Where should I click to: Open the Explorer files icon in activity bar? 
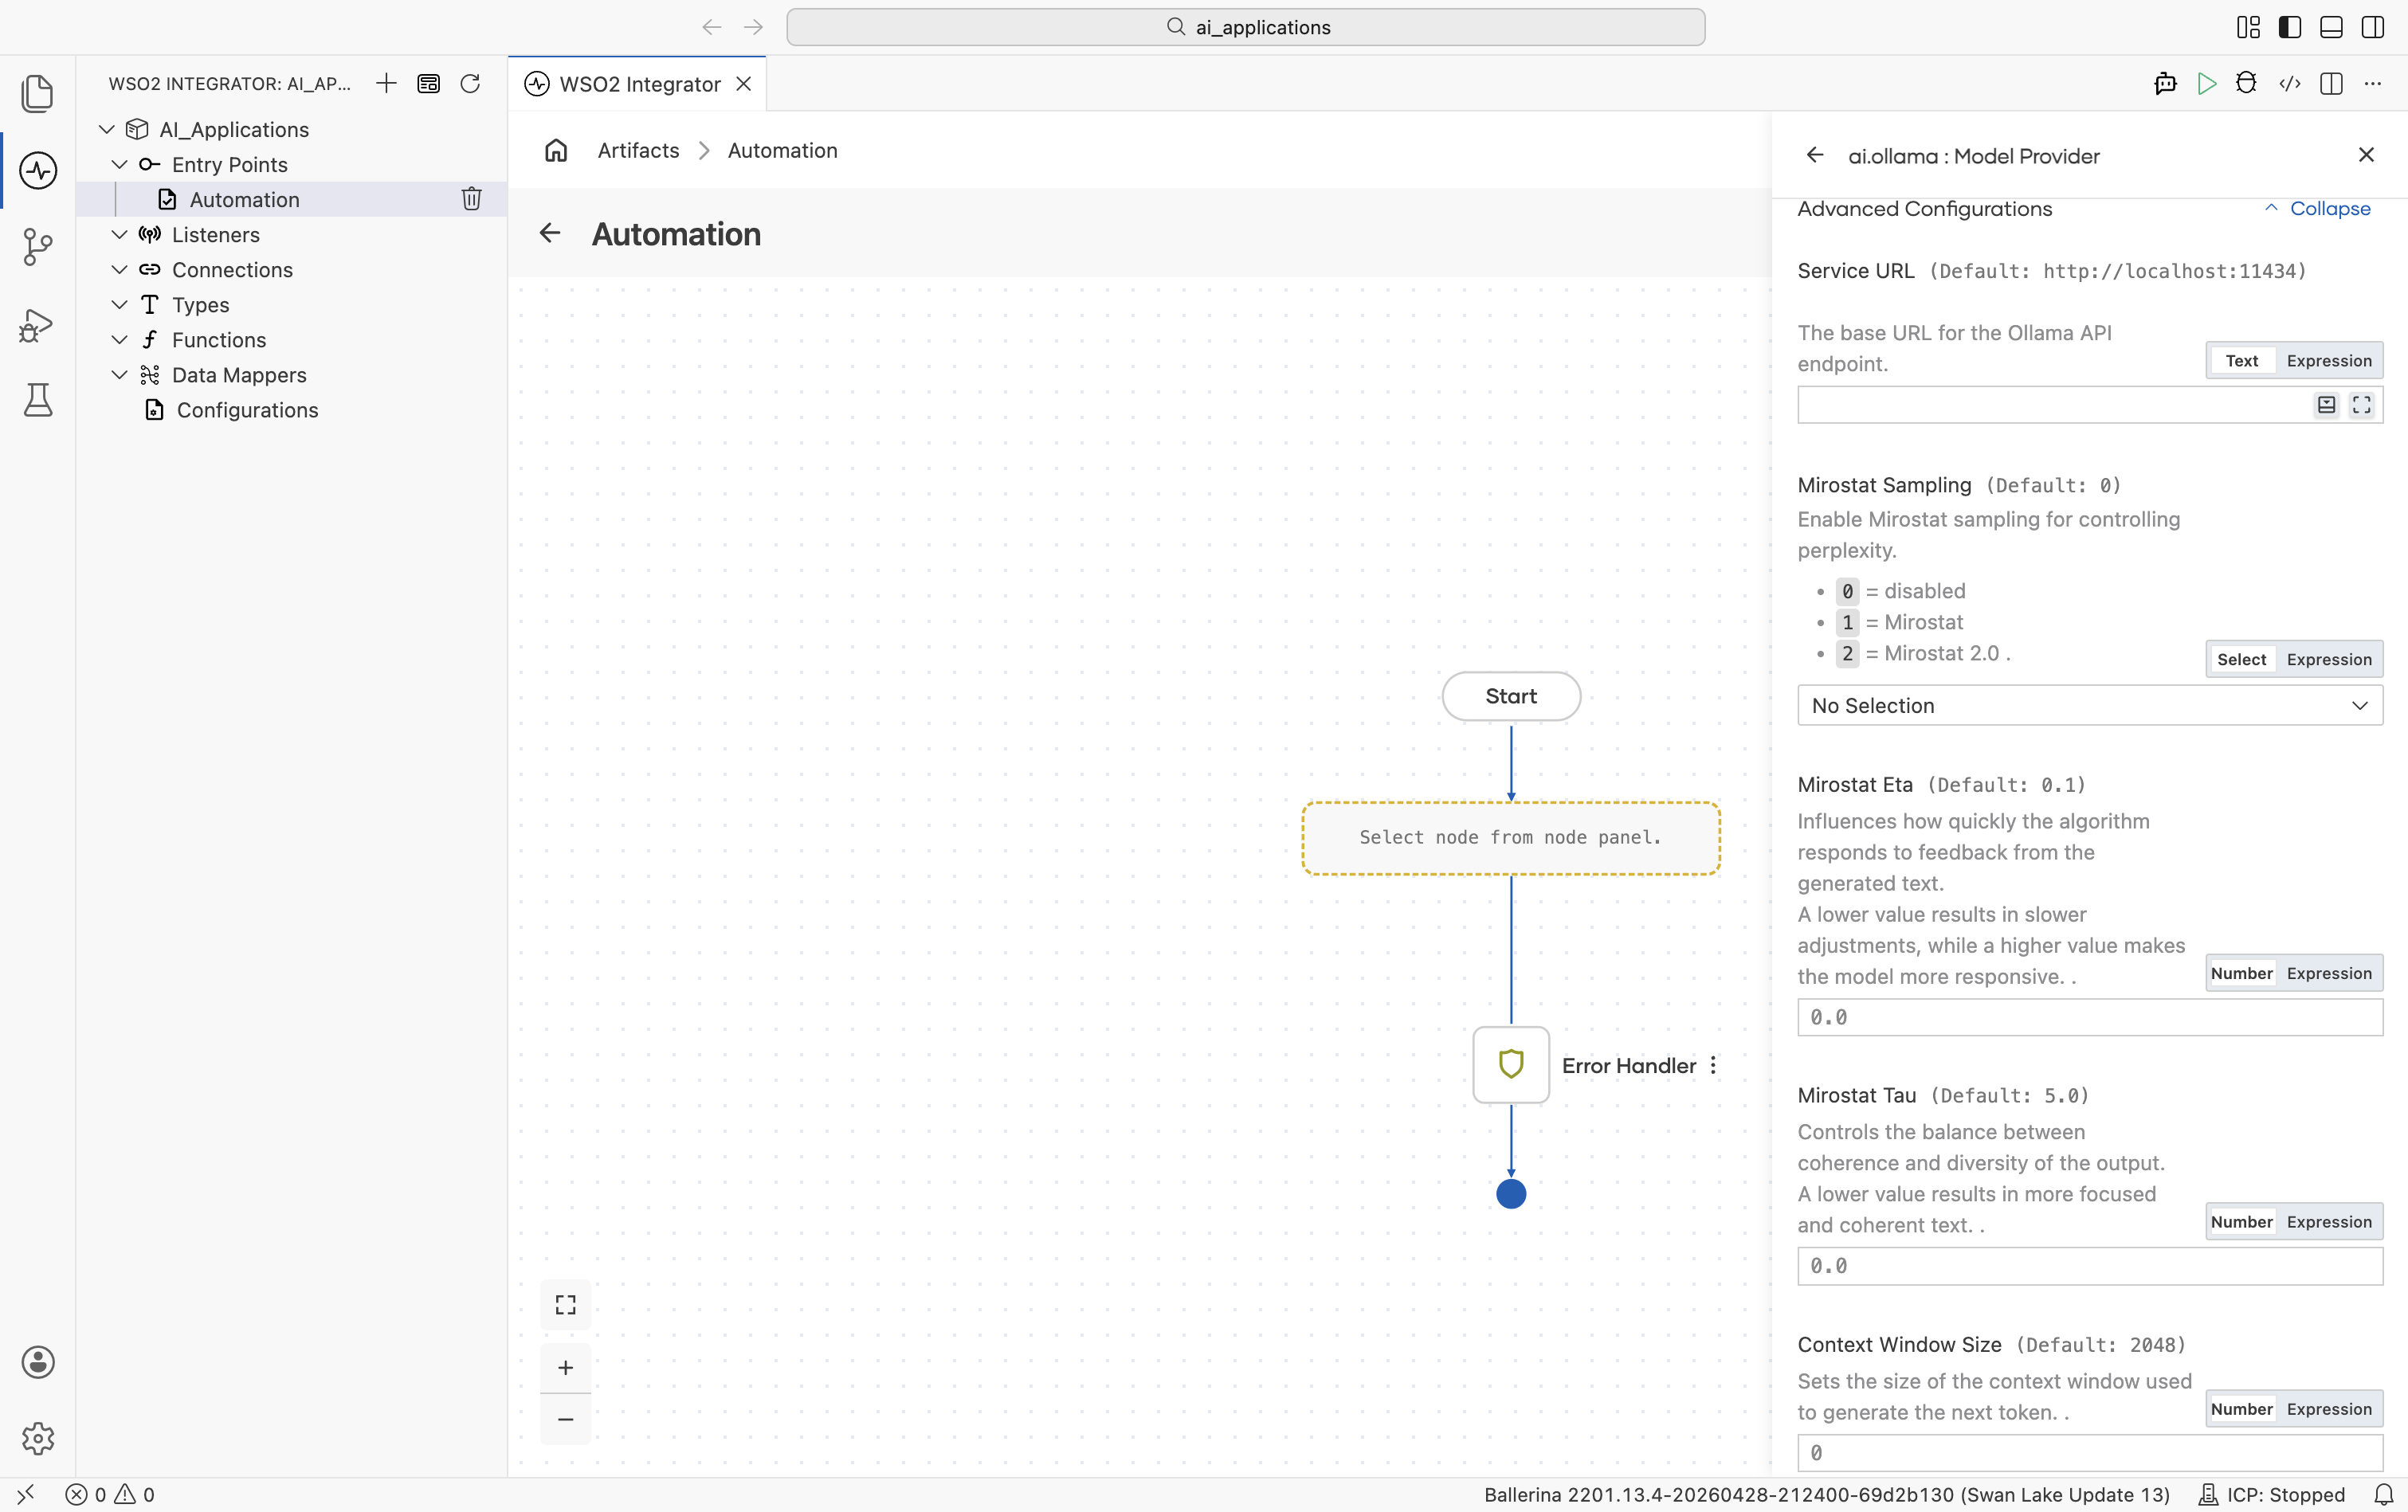38,93
